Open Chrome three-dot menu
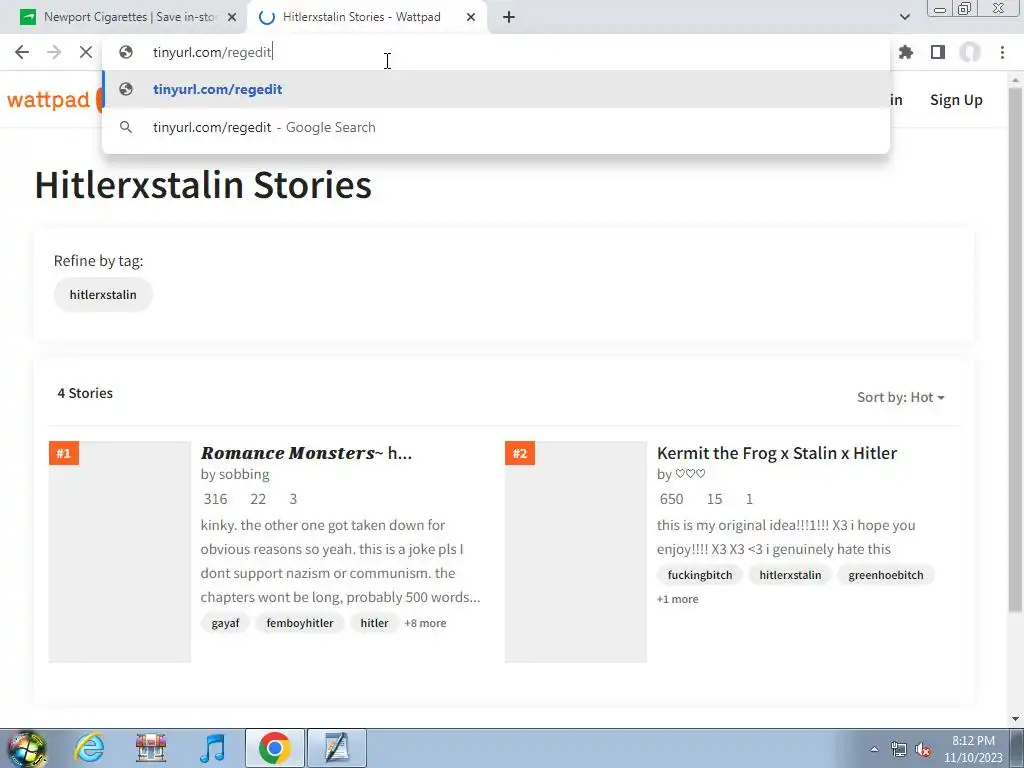The image size is (1024, 768). pos(1002,52)
